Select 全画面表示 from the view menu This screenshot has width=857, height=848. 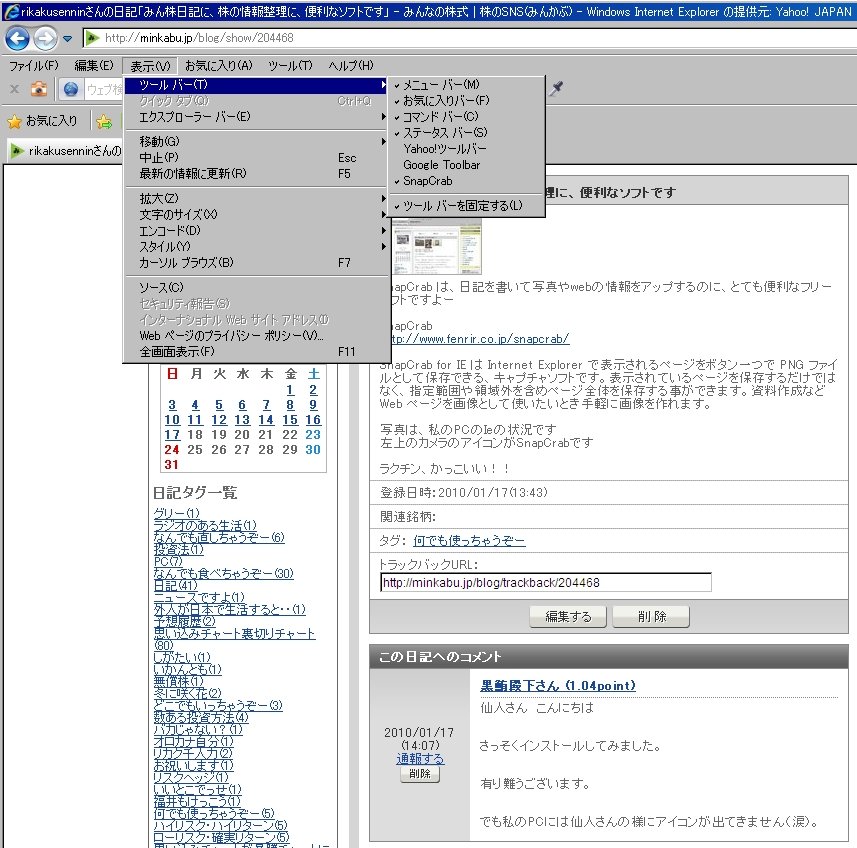click(176, 352)
